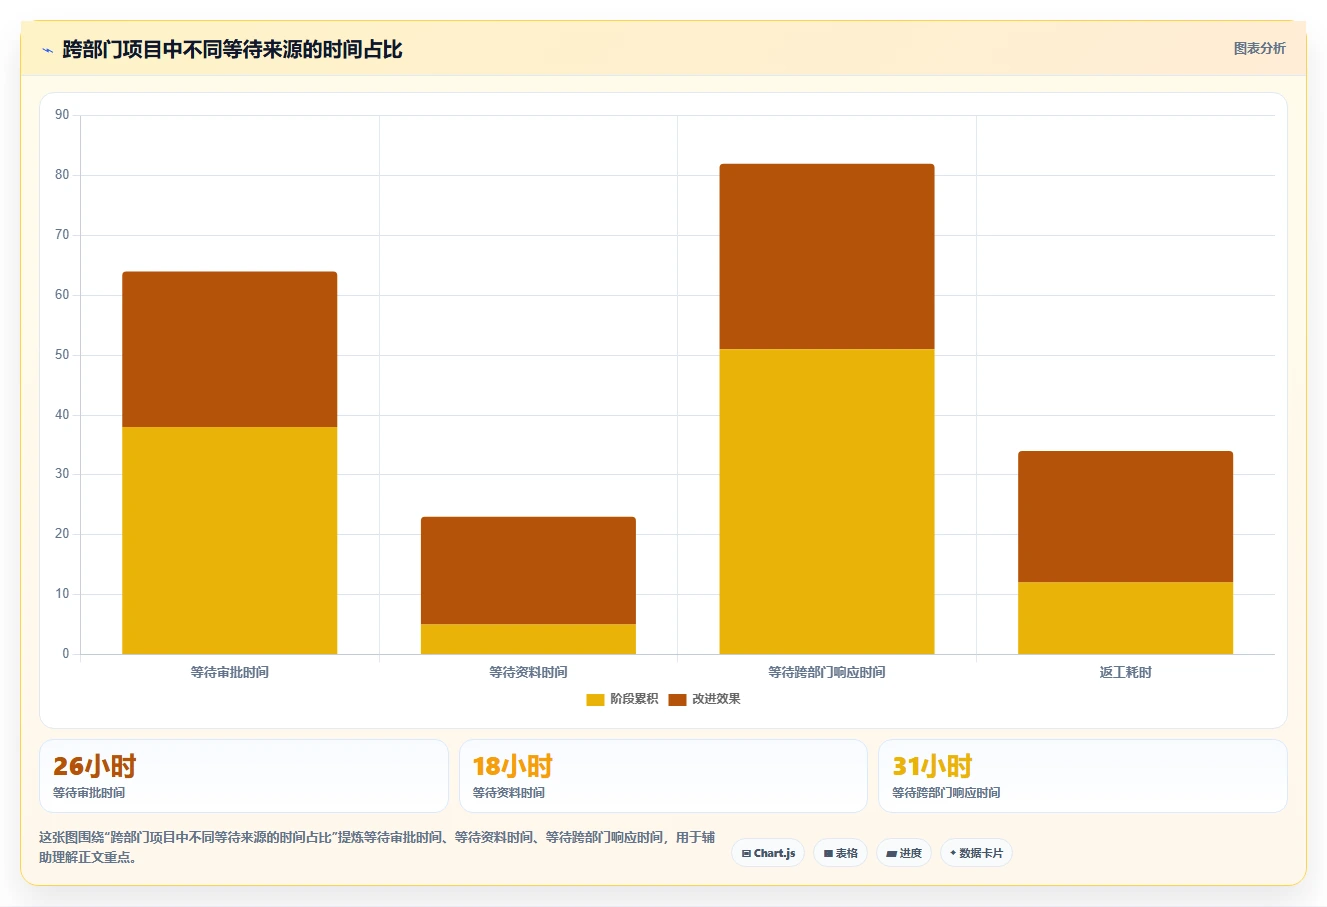The height and width of the screenshot is (907, 1327).
Task: Click the yellow segment of 返工耗时 bar
Action: pyautogui.click(x=1125, y=618)
